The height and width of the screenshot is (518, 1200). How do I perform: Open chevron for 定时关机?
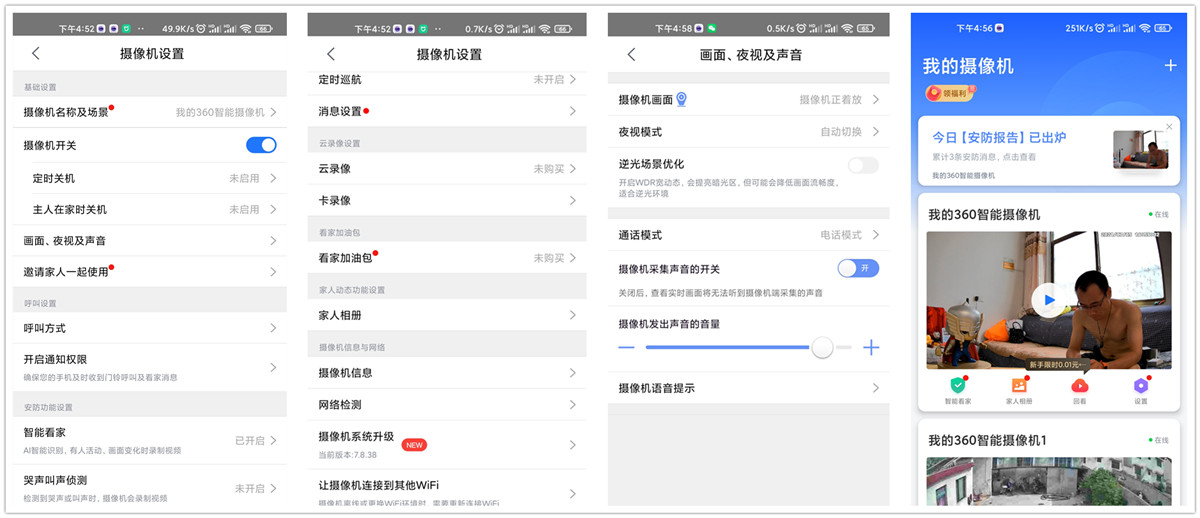(273, 178)
